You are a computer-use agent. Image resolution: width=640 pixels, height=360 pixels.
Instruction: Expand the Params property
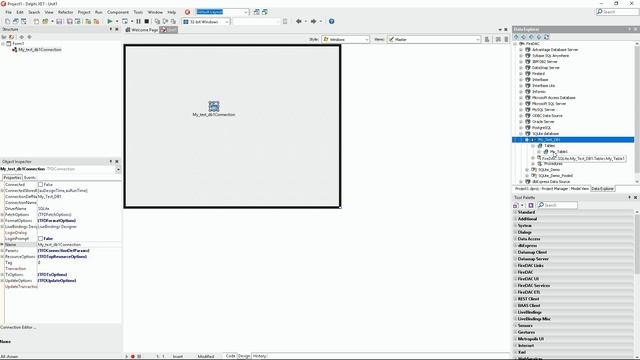click(2, 251)
